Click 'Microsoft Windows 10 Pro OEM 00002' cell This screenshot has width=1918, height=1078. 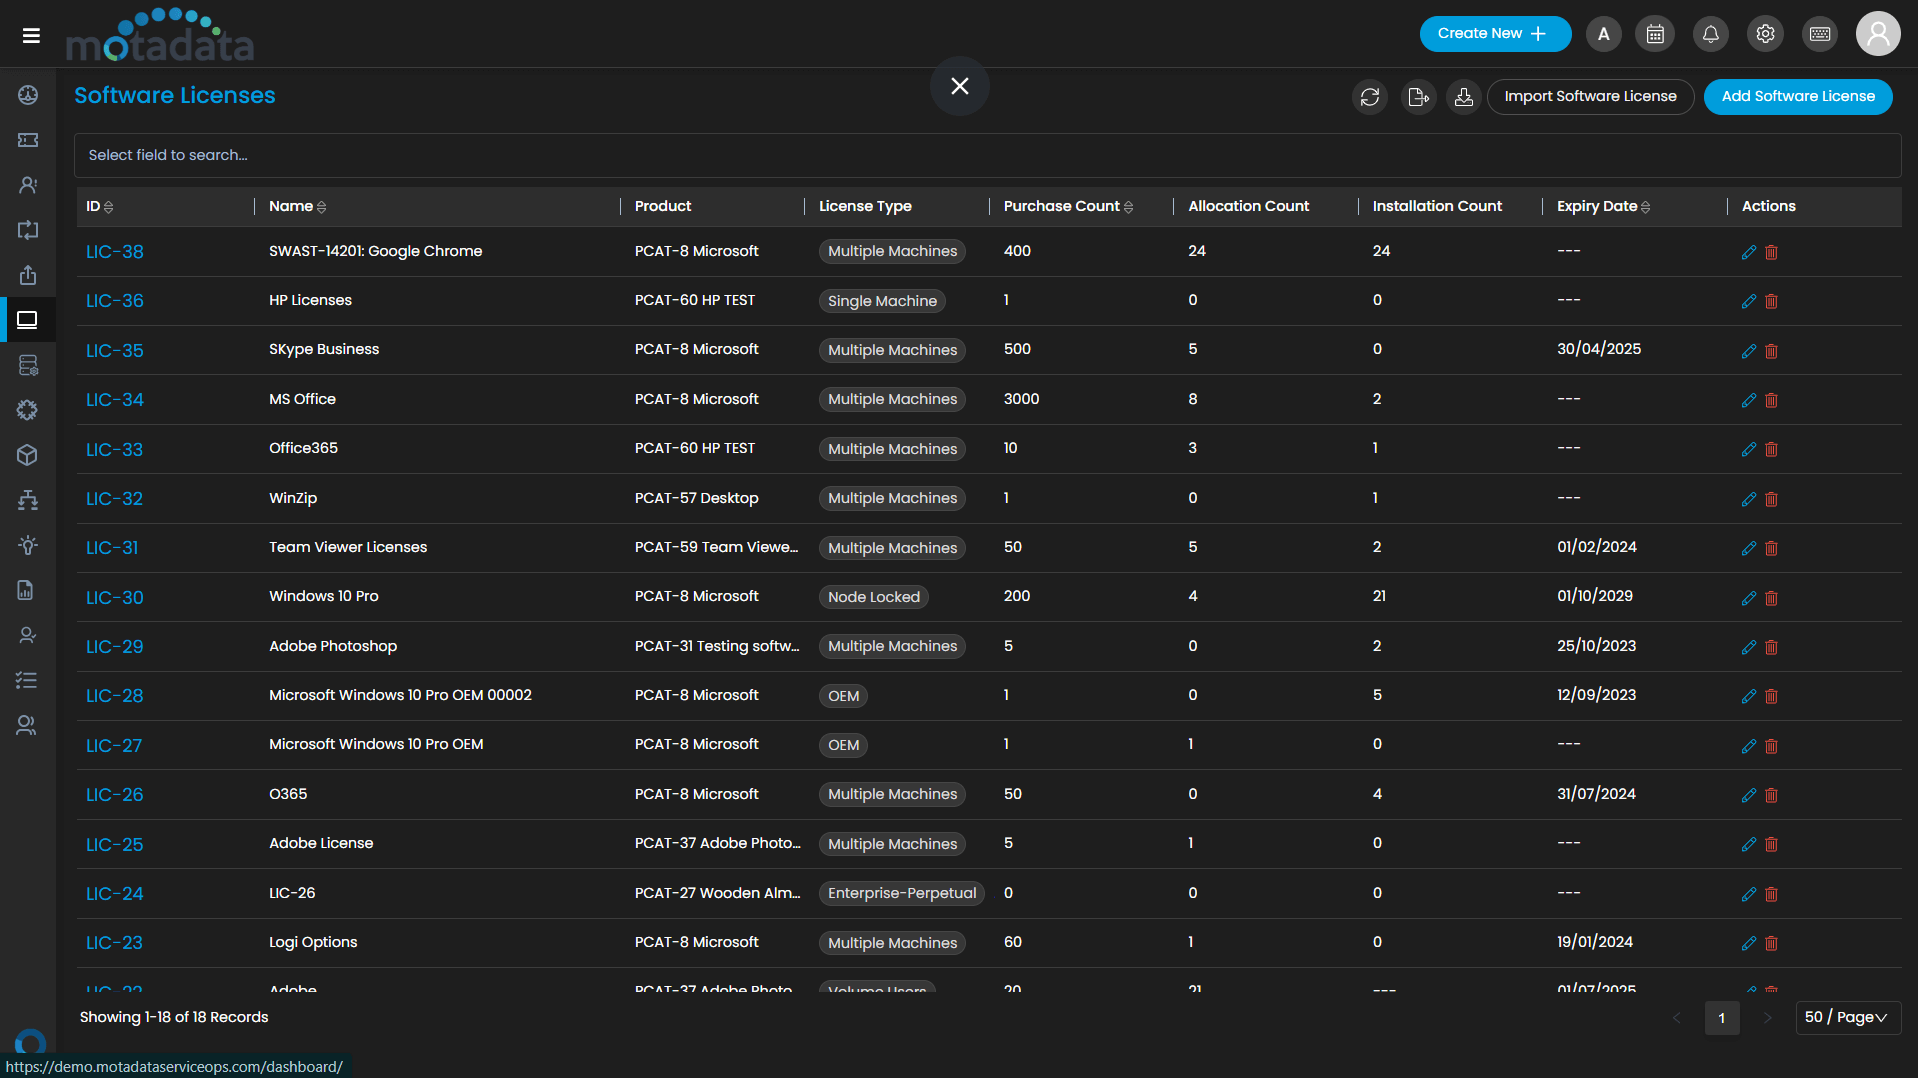click(400, 695)
